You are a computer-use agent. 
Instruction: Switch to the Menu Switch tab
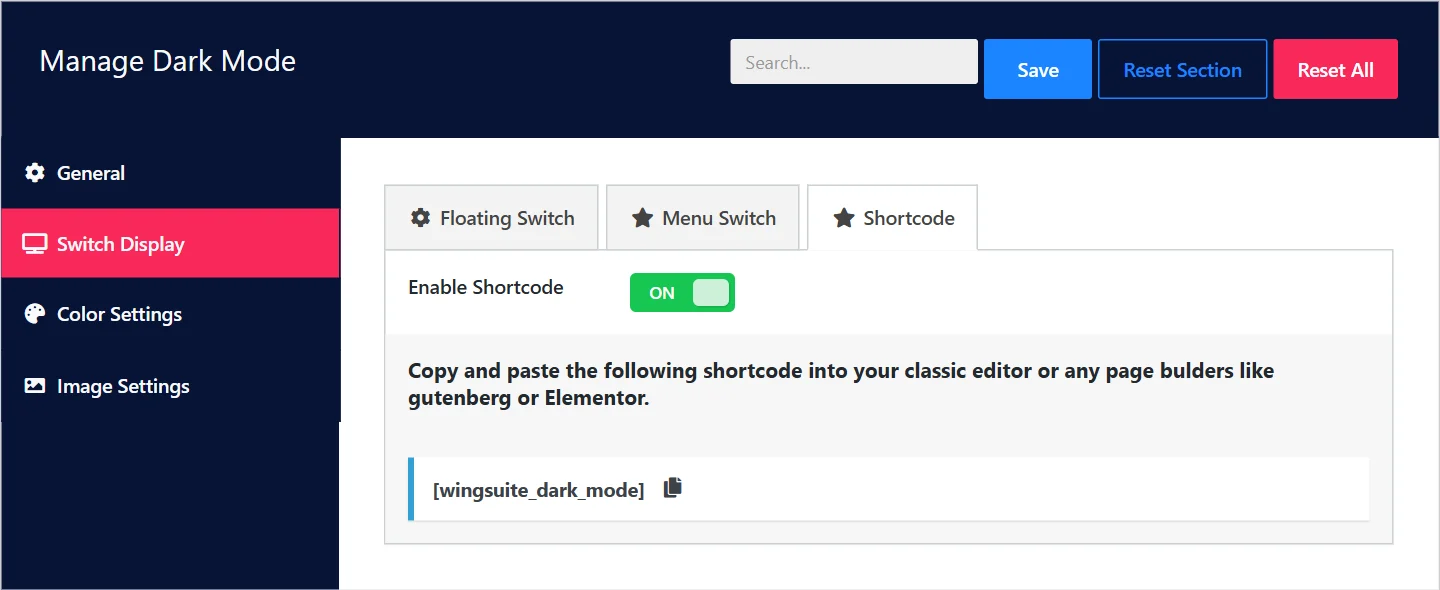coord(703,217)
